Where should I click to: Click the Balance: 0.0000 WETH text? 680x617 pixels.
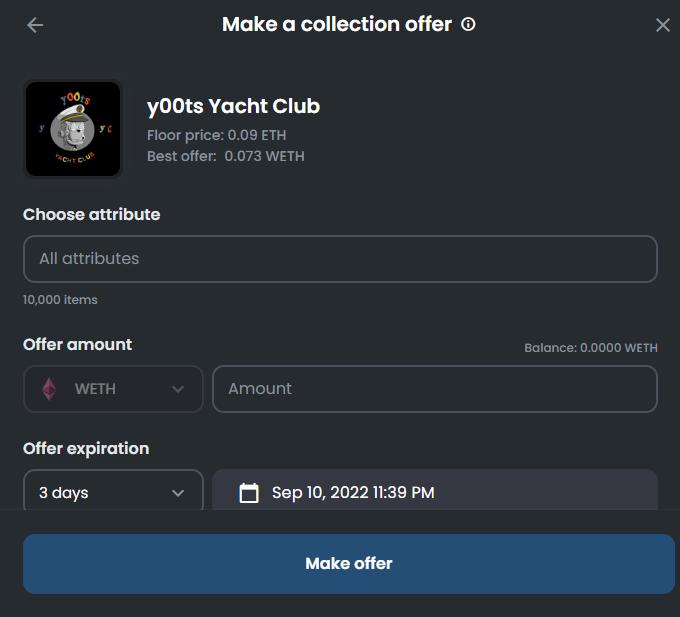pyautogui.click(x=590, y=348)
